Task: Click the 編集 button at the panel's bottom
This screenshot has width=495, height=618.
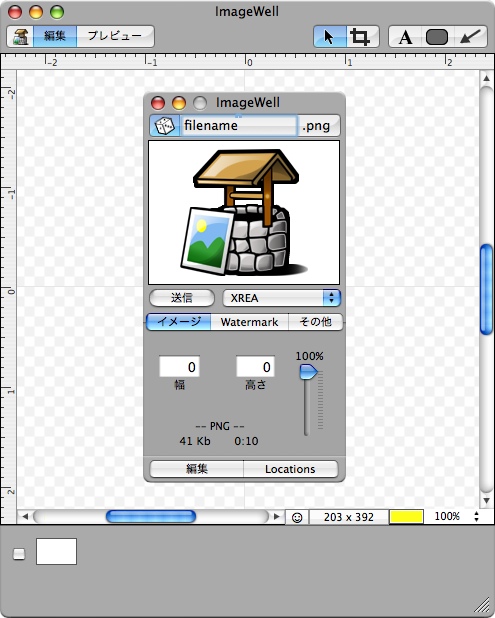Action: coord(197,469)
